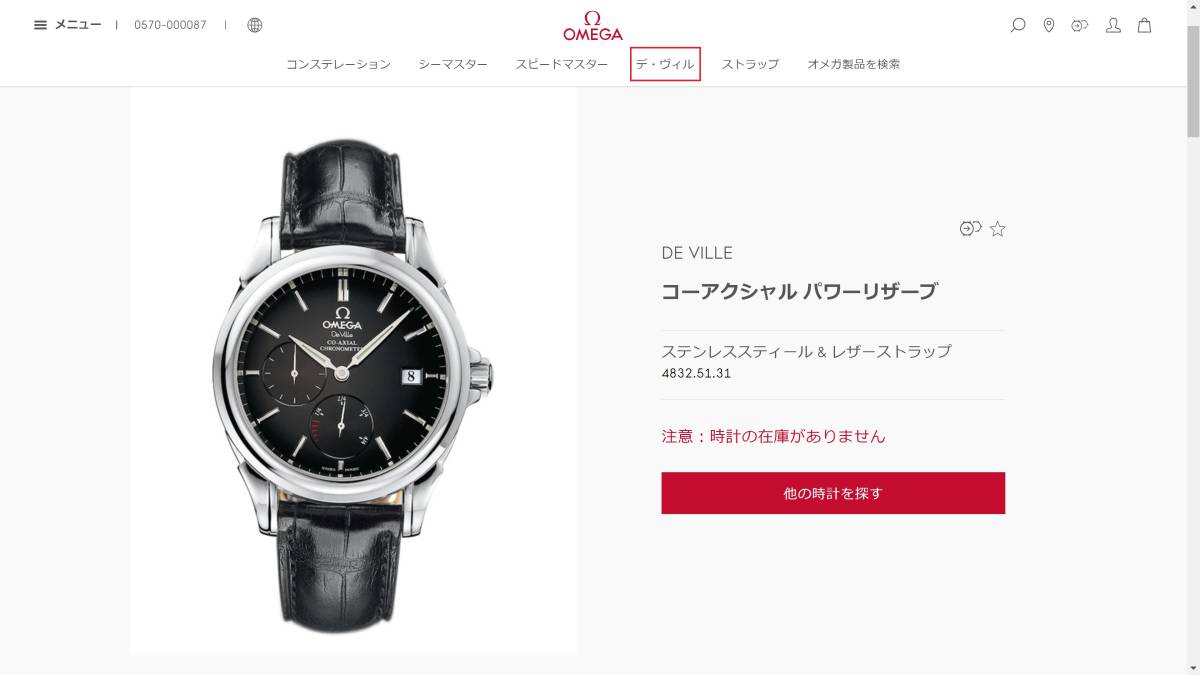The image size is (1200, 675).
Task: Open the account profile icon
Action: click(x=1113, y=25)
